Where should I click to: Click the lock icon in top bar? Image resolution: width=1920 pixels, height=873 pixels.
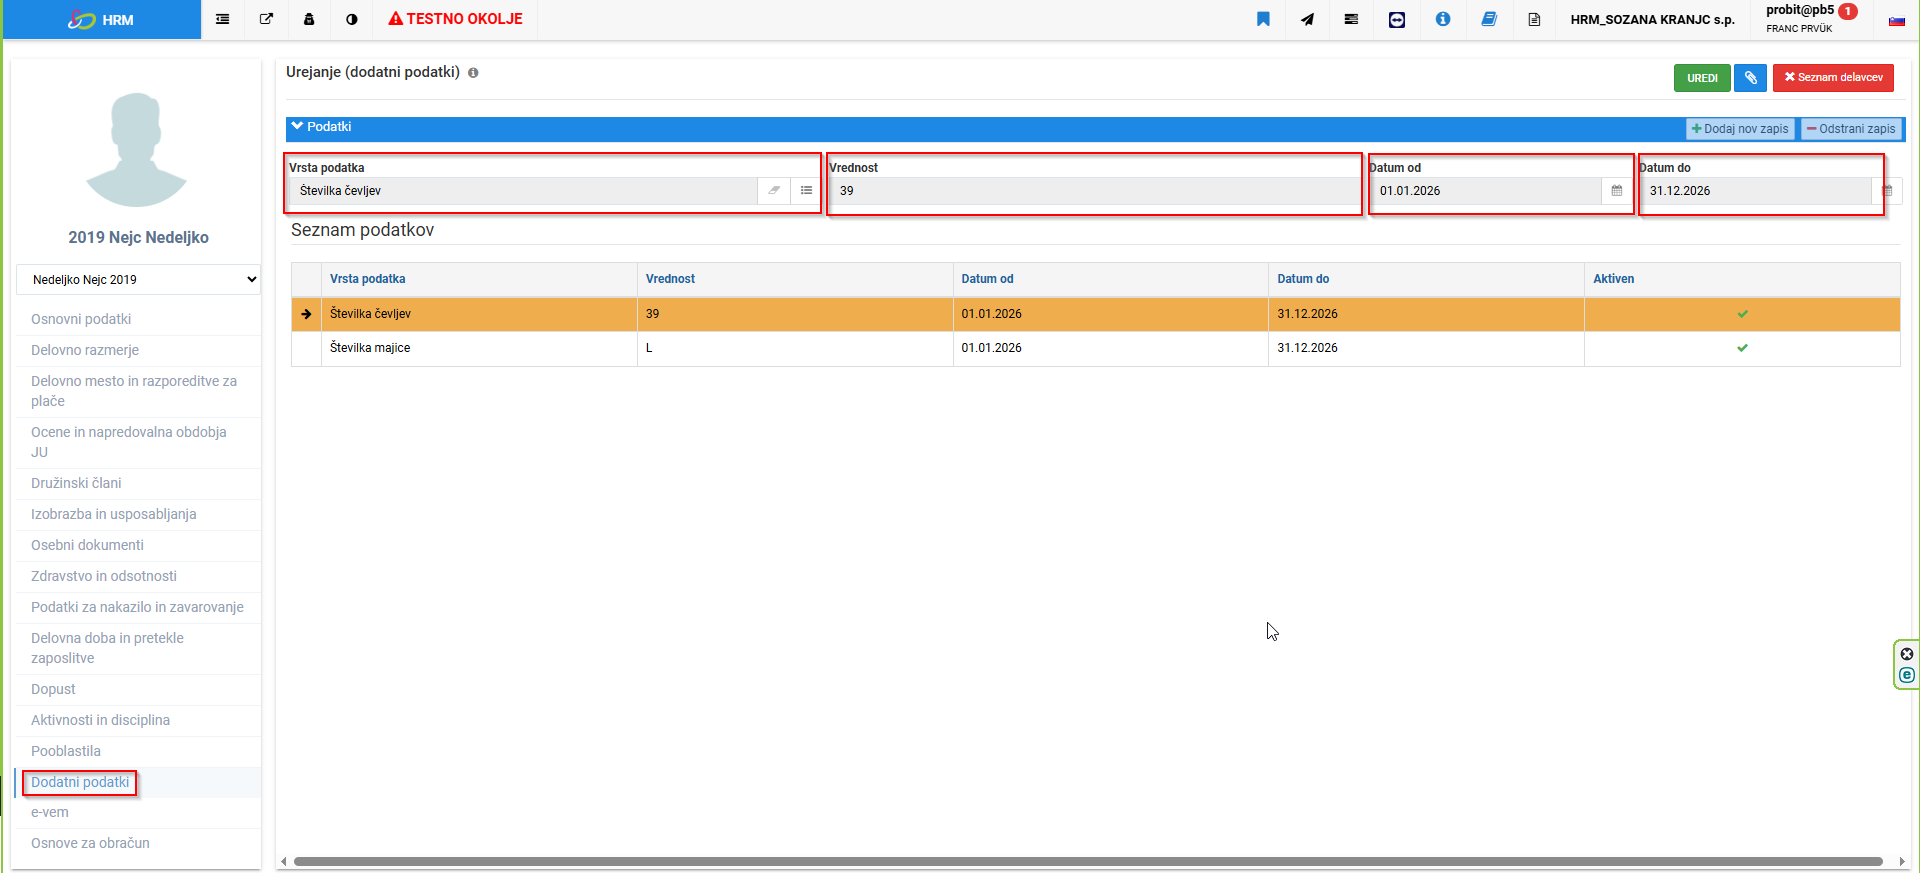(309, 19)
